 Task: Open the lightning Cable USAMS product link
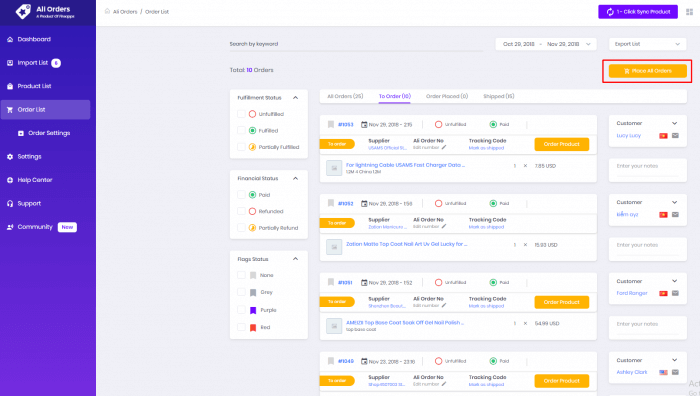[405, 165]
